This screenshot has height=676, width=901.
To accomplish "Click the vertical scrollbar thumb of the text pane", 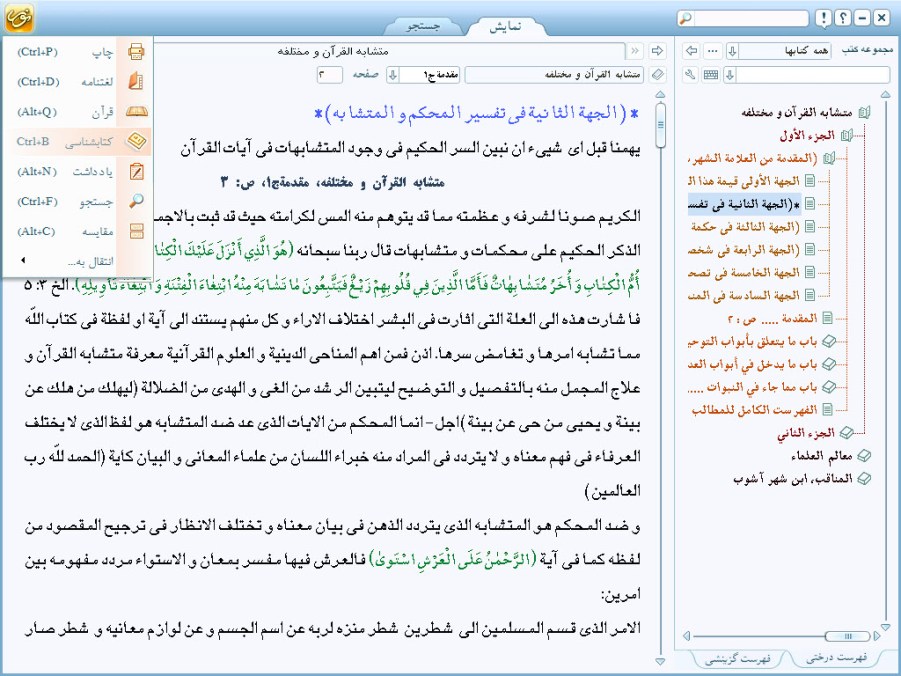I will pos(660,124).
